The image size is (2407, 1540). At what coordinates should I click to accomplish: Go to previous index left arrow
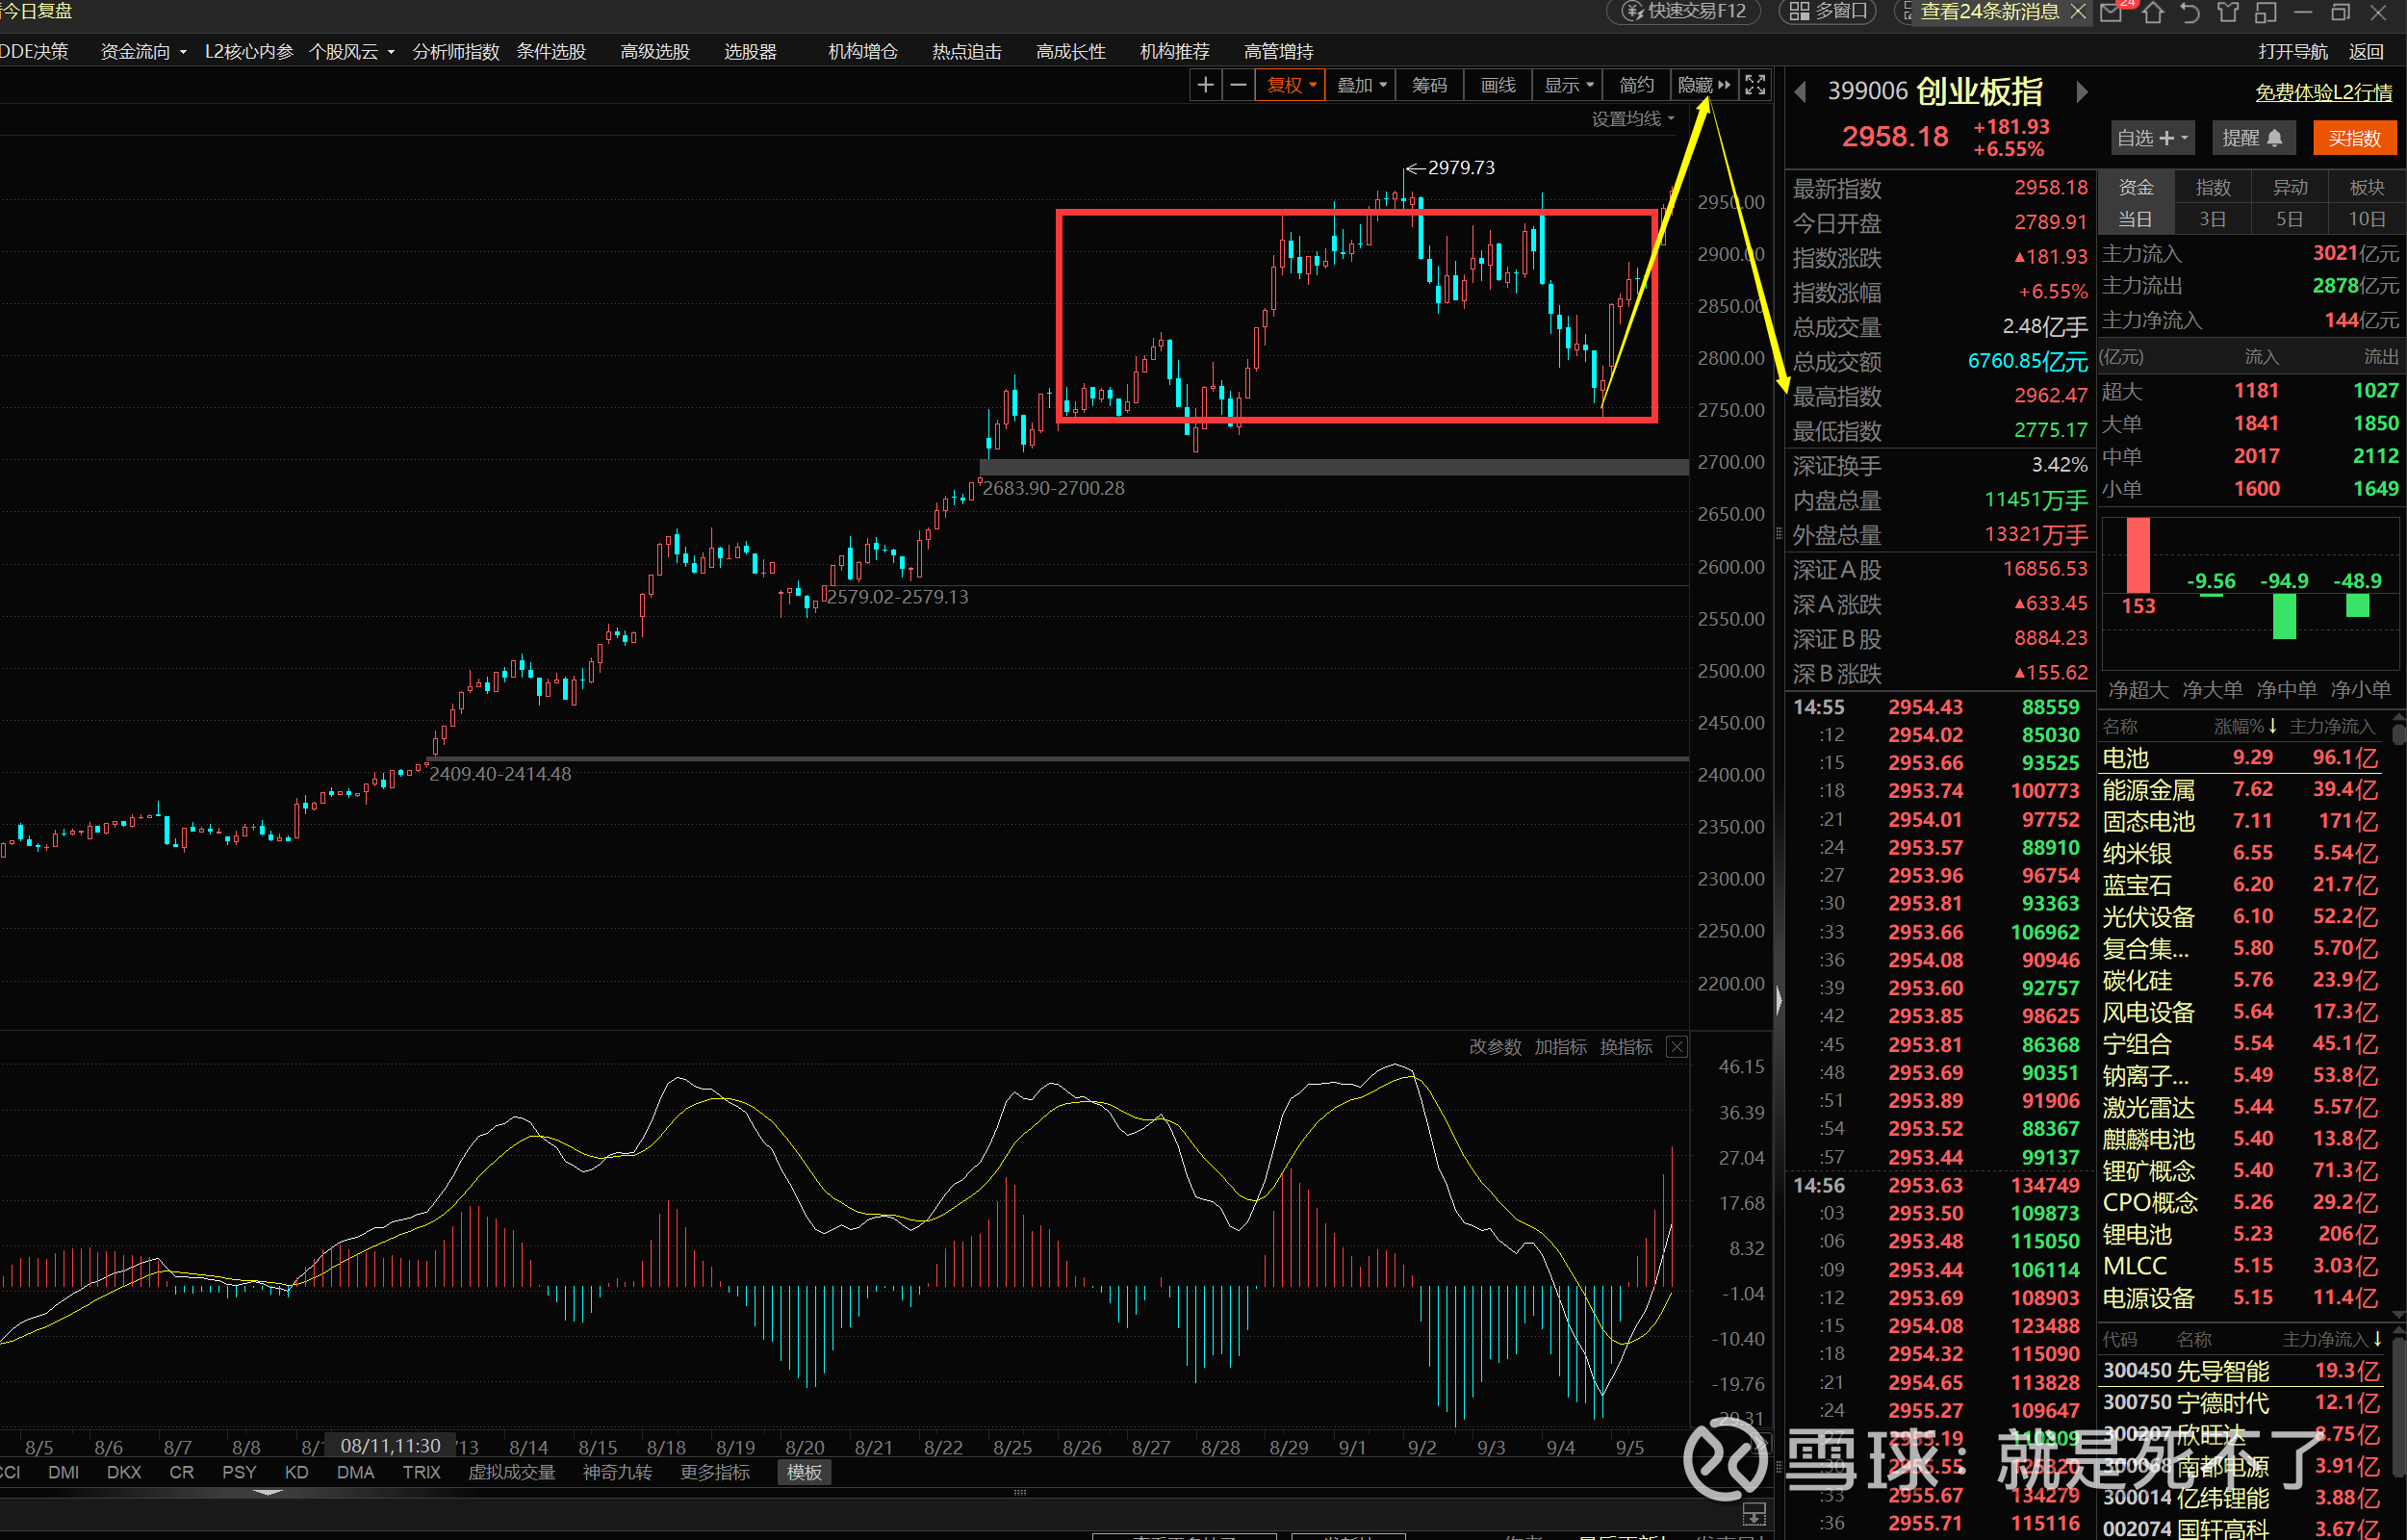click(1800, 92)
